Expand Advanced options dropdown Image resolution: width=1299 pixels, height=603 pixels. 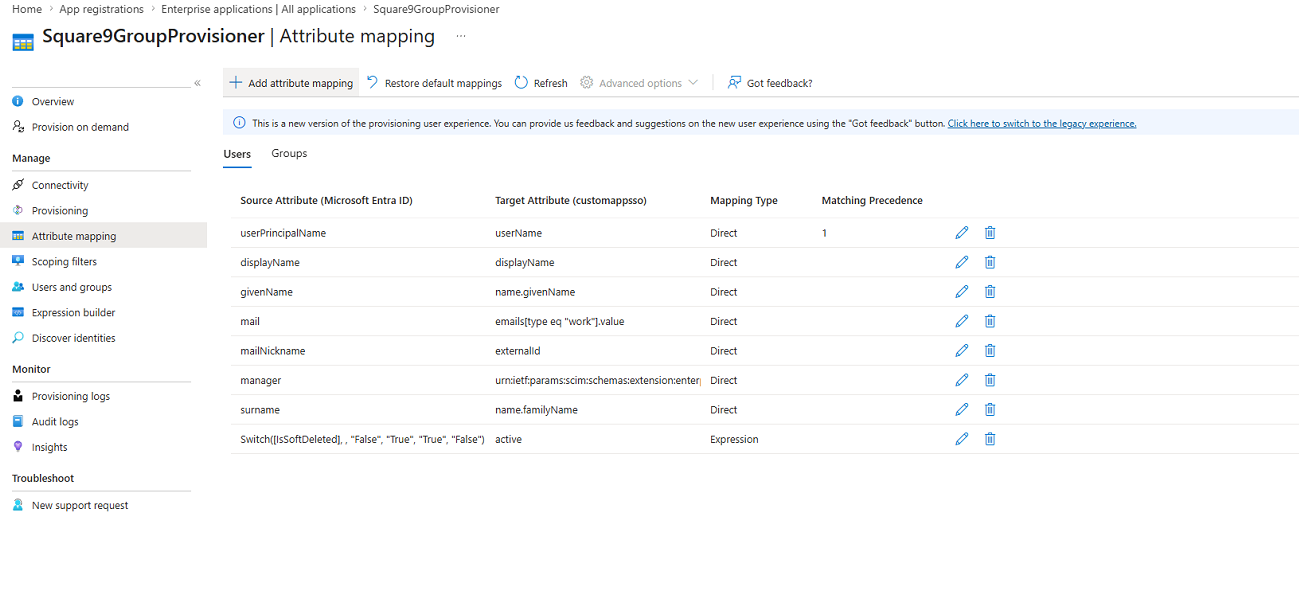[x=639, y=83]
